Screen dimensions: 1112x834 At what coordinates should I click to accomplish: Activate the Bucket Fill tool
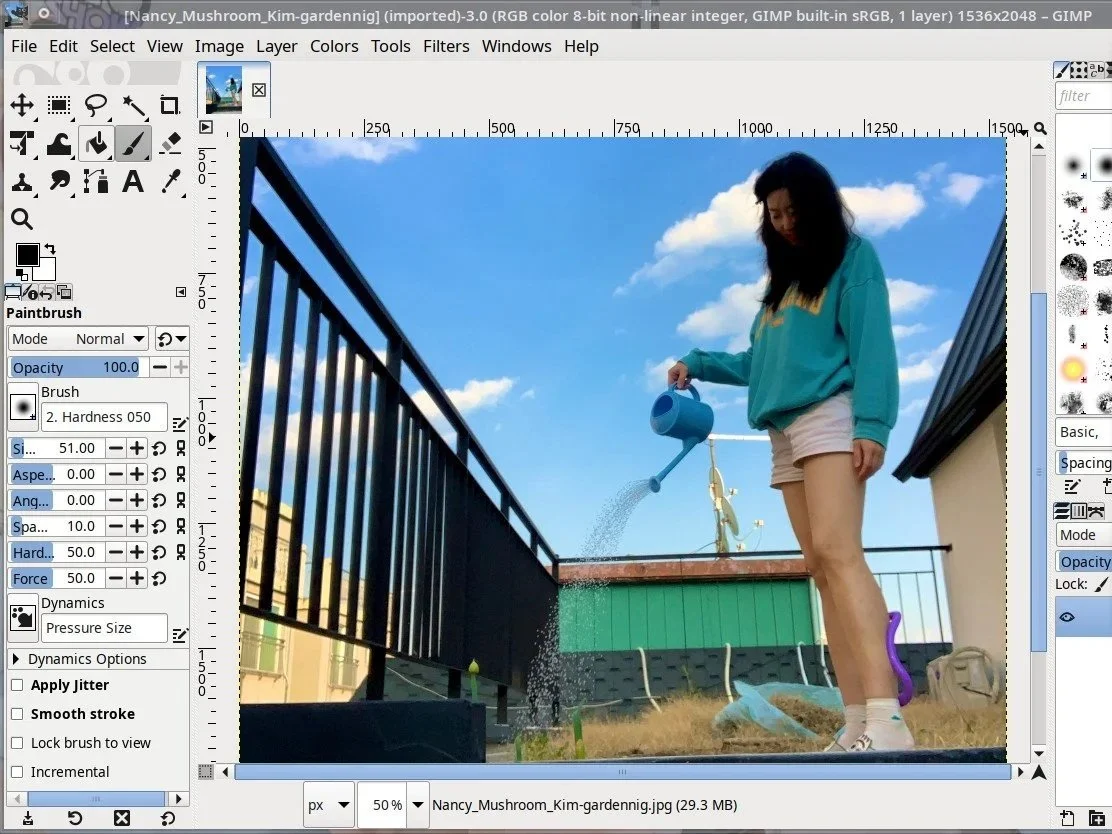(x=96, y=143)
